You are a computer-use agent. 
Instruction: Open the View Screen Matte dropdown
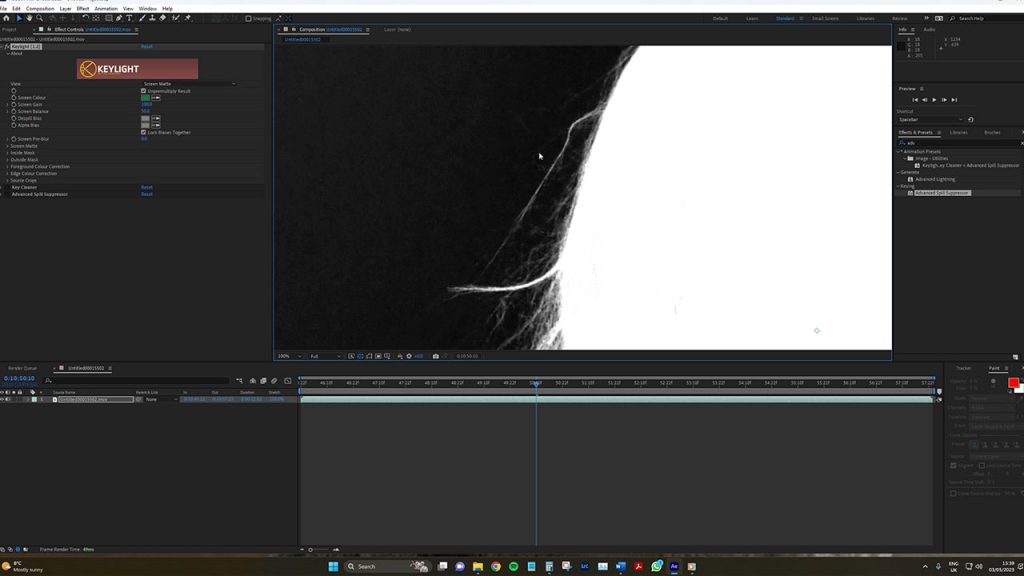[x=189, y=84]
